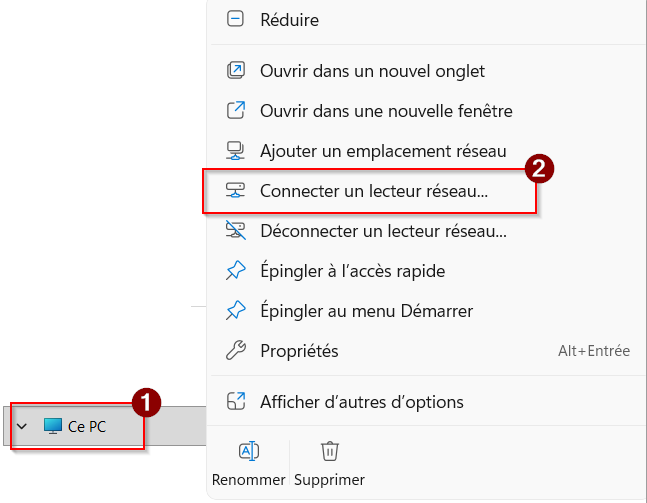
Task: Click the Propriétés wrench icon
Action: pos(236,350)
